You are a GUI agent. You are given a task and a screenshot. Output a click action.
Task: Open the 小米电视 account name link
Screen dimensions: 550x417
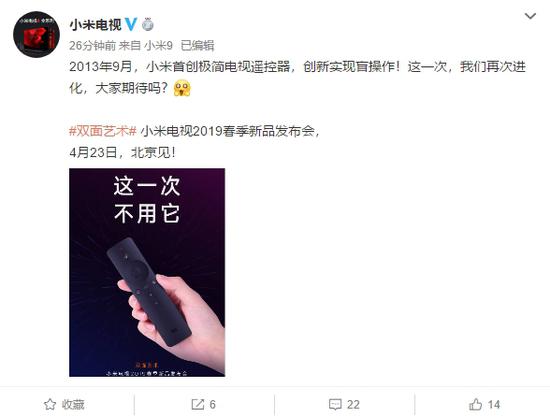(x=95, y=25)
